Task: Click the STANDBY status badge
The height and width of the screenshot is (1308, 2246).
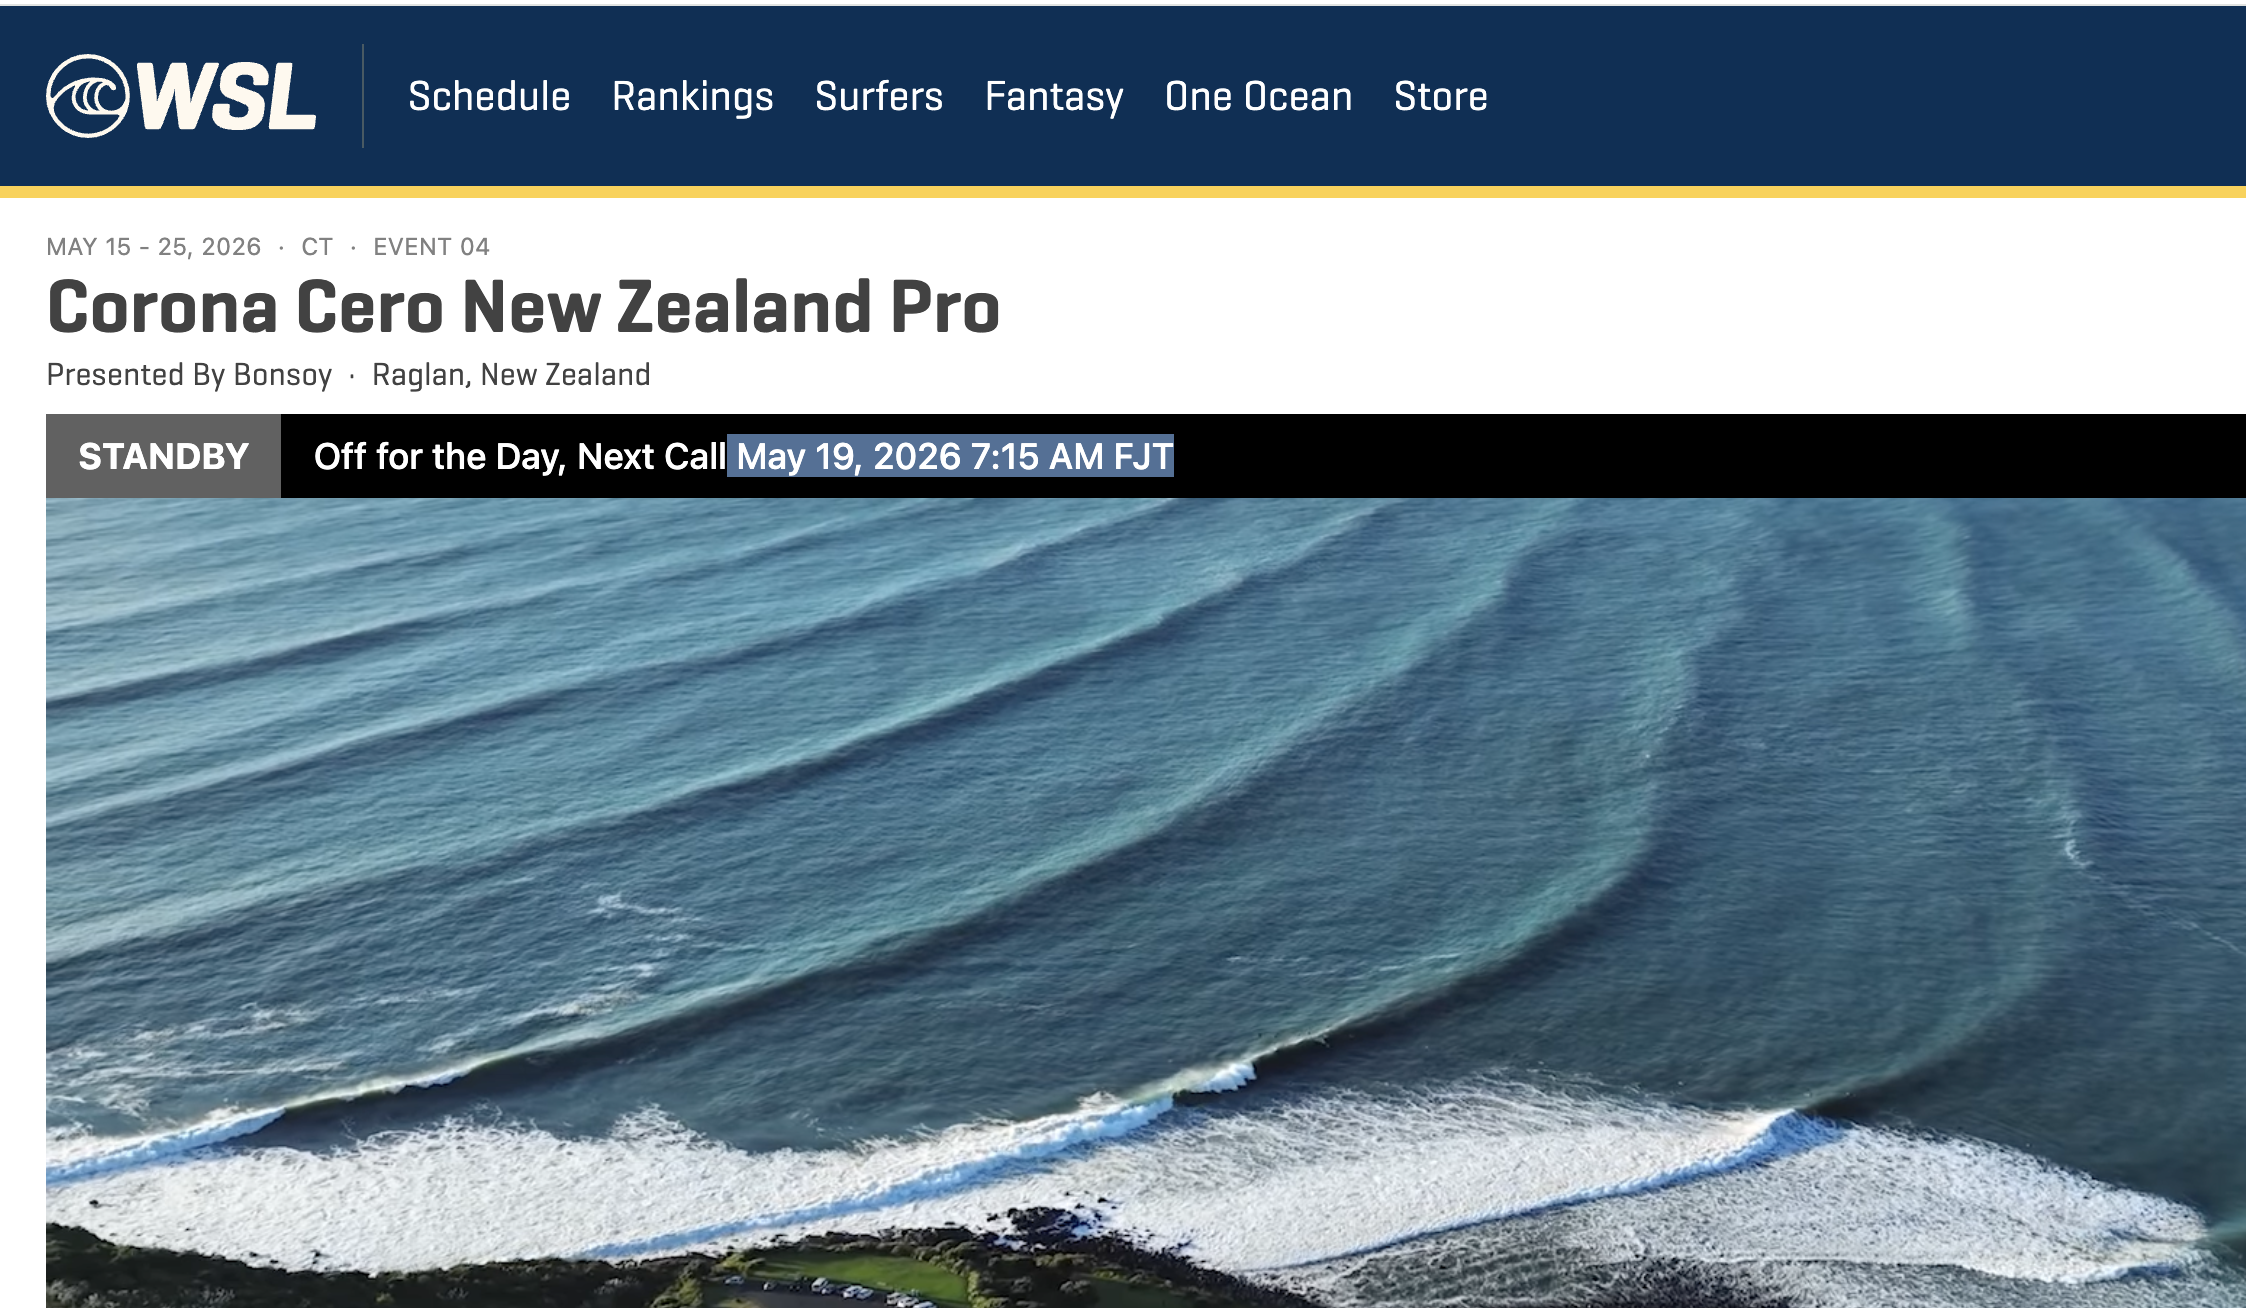Action: [163, 456]
